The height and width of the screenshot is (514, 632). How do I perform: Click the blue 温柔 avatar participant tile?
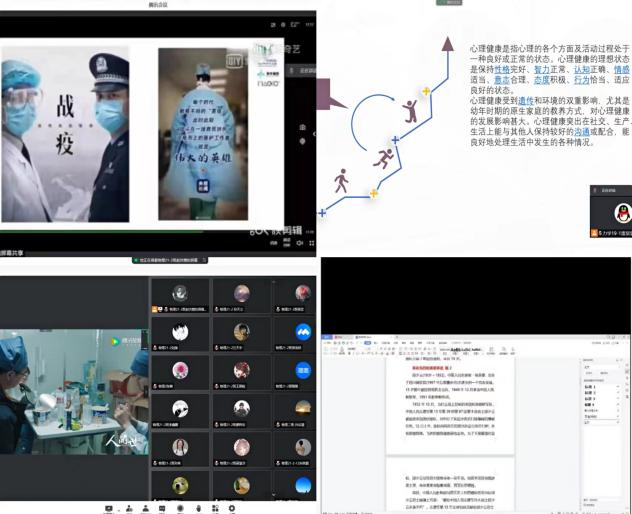pos(303,371)
